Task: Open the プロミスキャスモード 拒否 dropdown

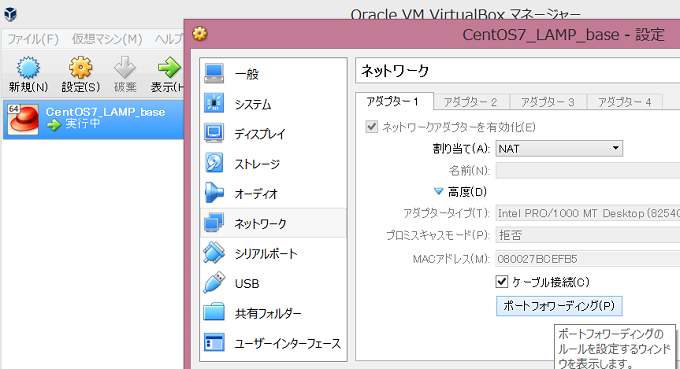Action: coord(588,235)
